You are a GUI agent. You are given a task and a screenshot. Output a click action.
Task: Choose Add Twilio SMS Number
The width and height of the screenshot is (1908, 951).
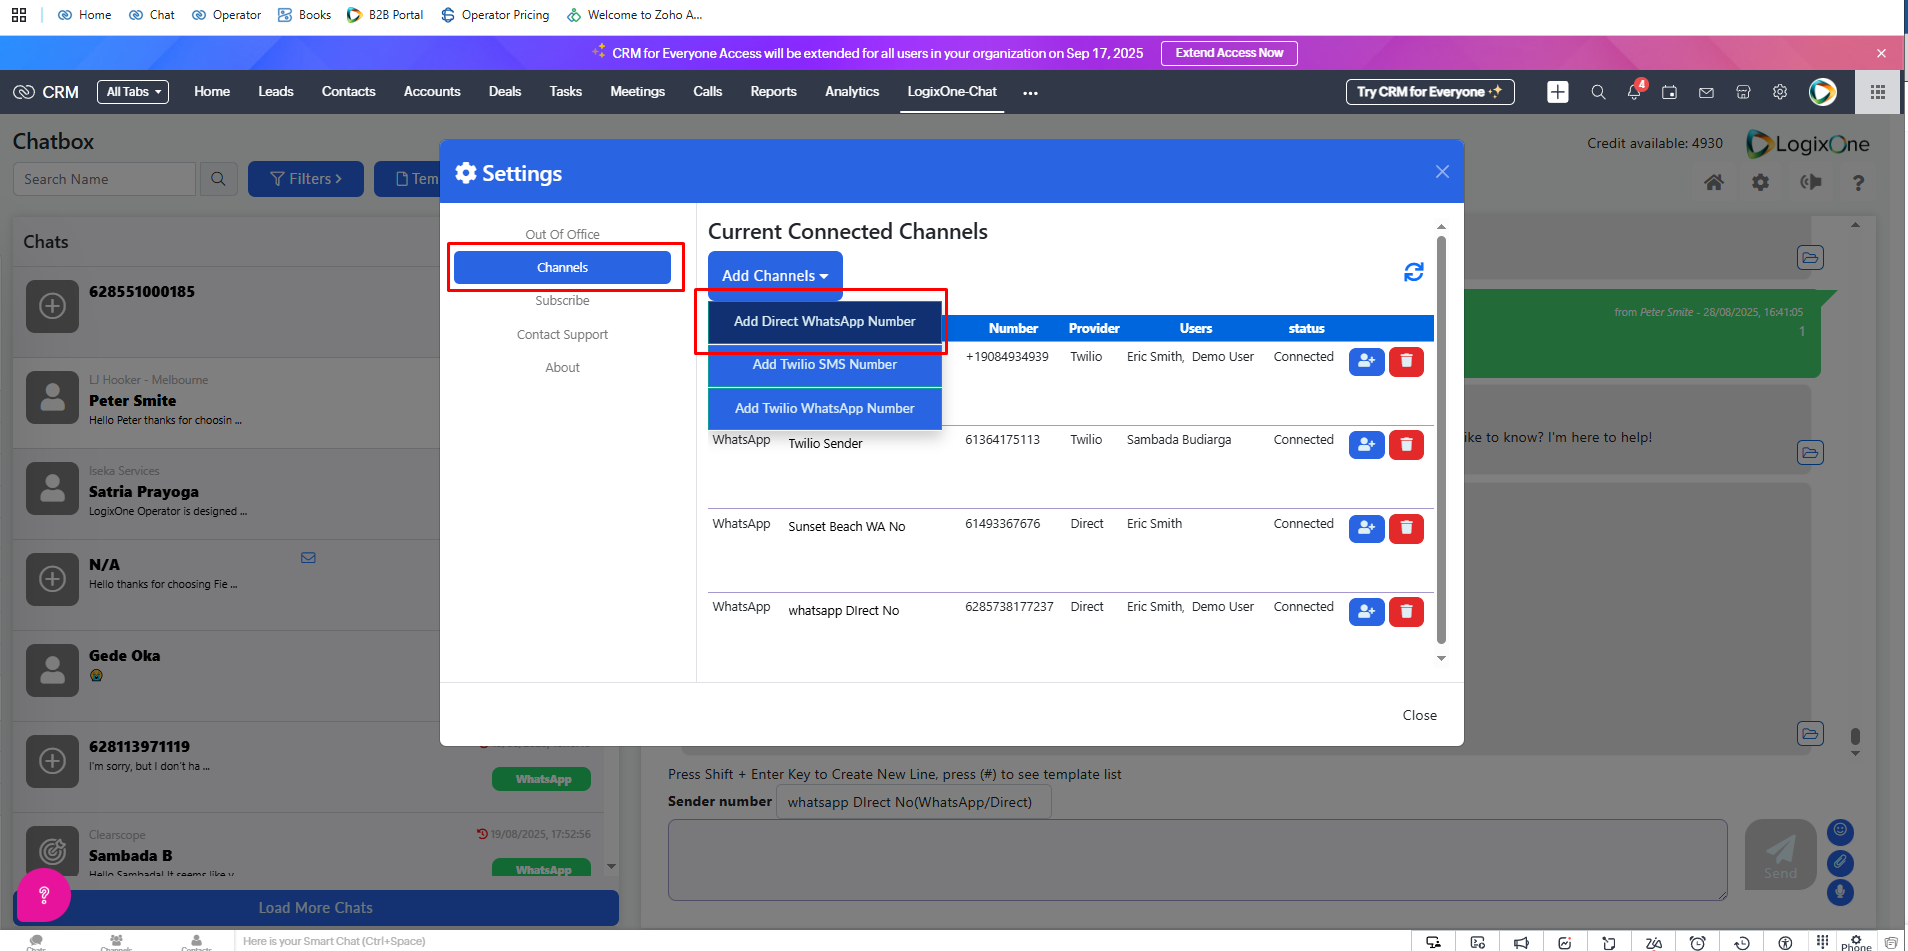pos(824,365)
